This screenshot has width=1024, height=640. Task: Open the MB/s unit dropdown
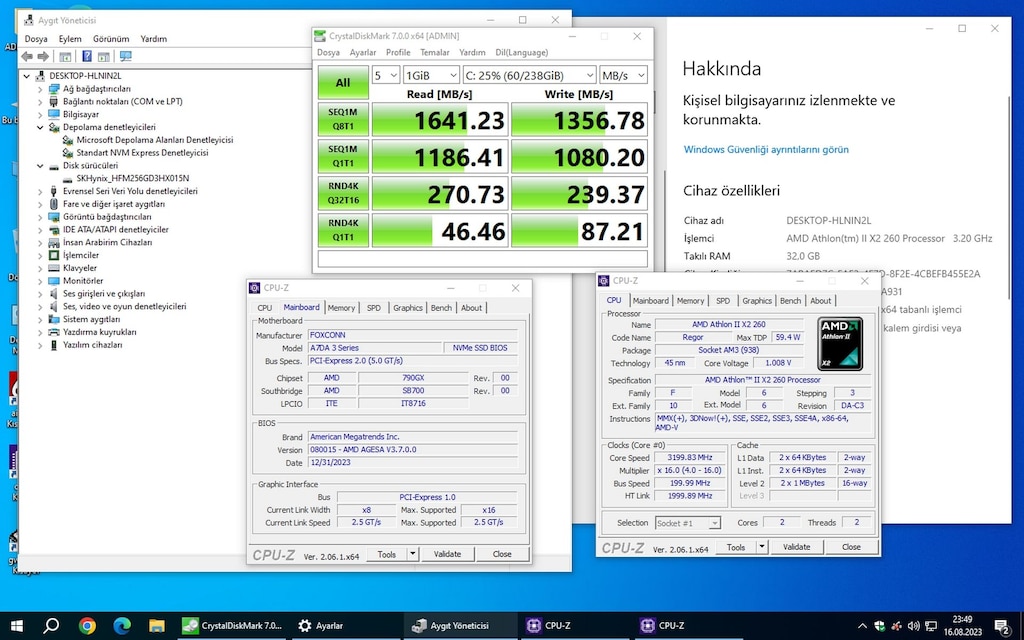(x=623, y=75)
